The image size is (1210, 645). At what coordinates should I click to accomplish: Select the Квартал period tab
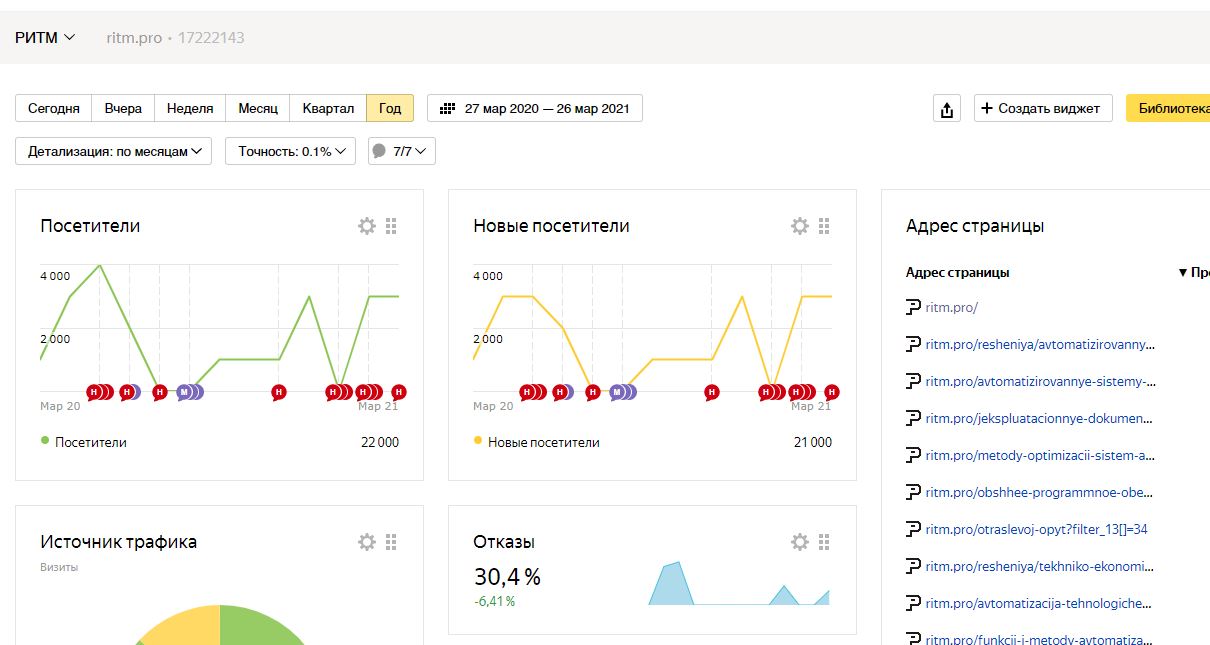[328, 108]
